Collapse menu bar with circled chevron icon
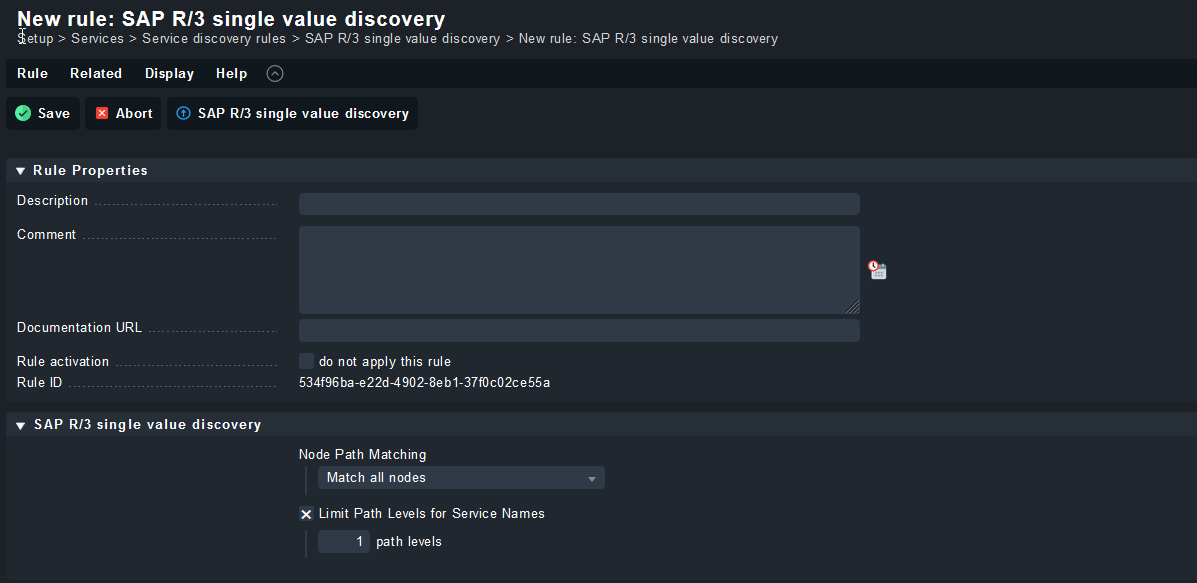Screen dimensions: 1197x583 275,73
